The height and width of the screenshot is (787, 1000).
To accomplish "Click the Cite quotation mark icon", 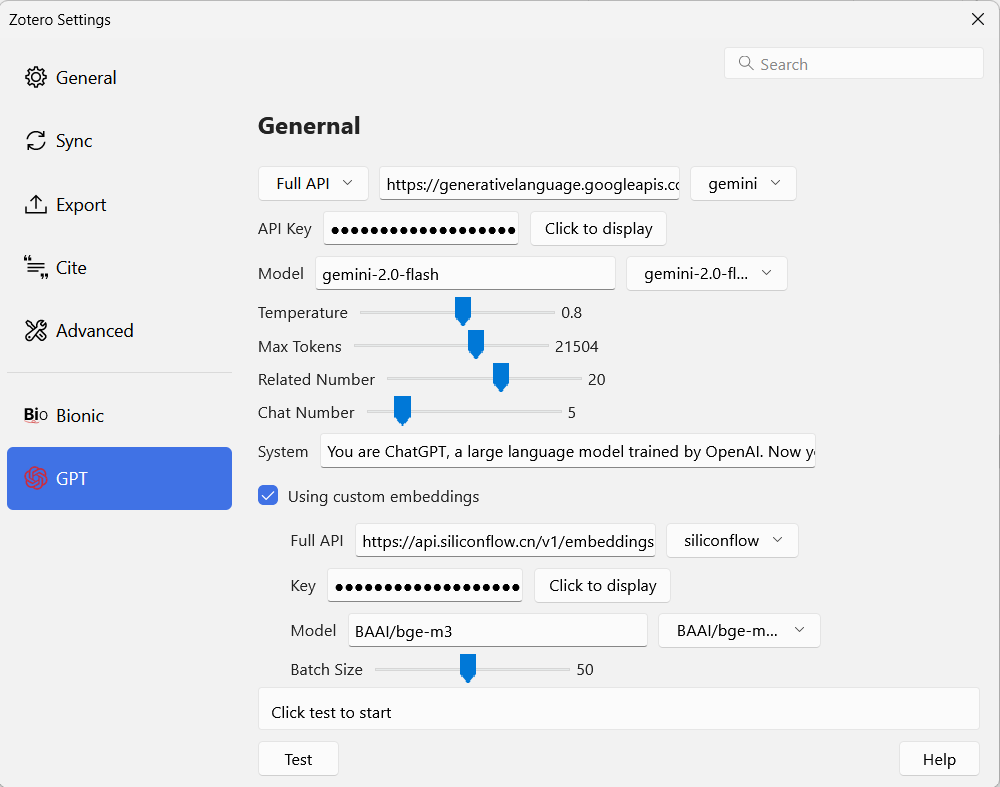I will [36, 268].
